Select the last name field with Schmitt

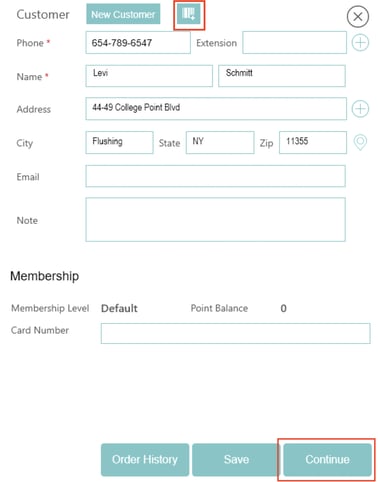coord(282,76)
